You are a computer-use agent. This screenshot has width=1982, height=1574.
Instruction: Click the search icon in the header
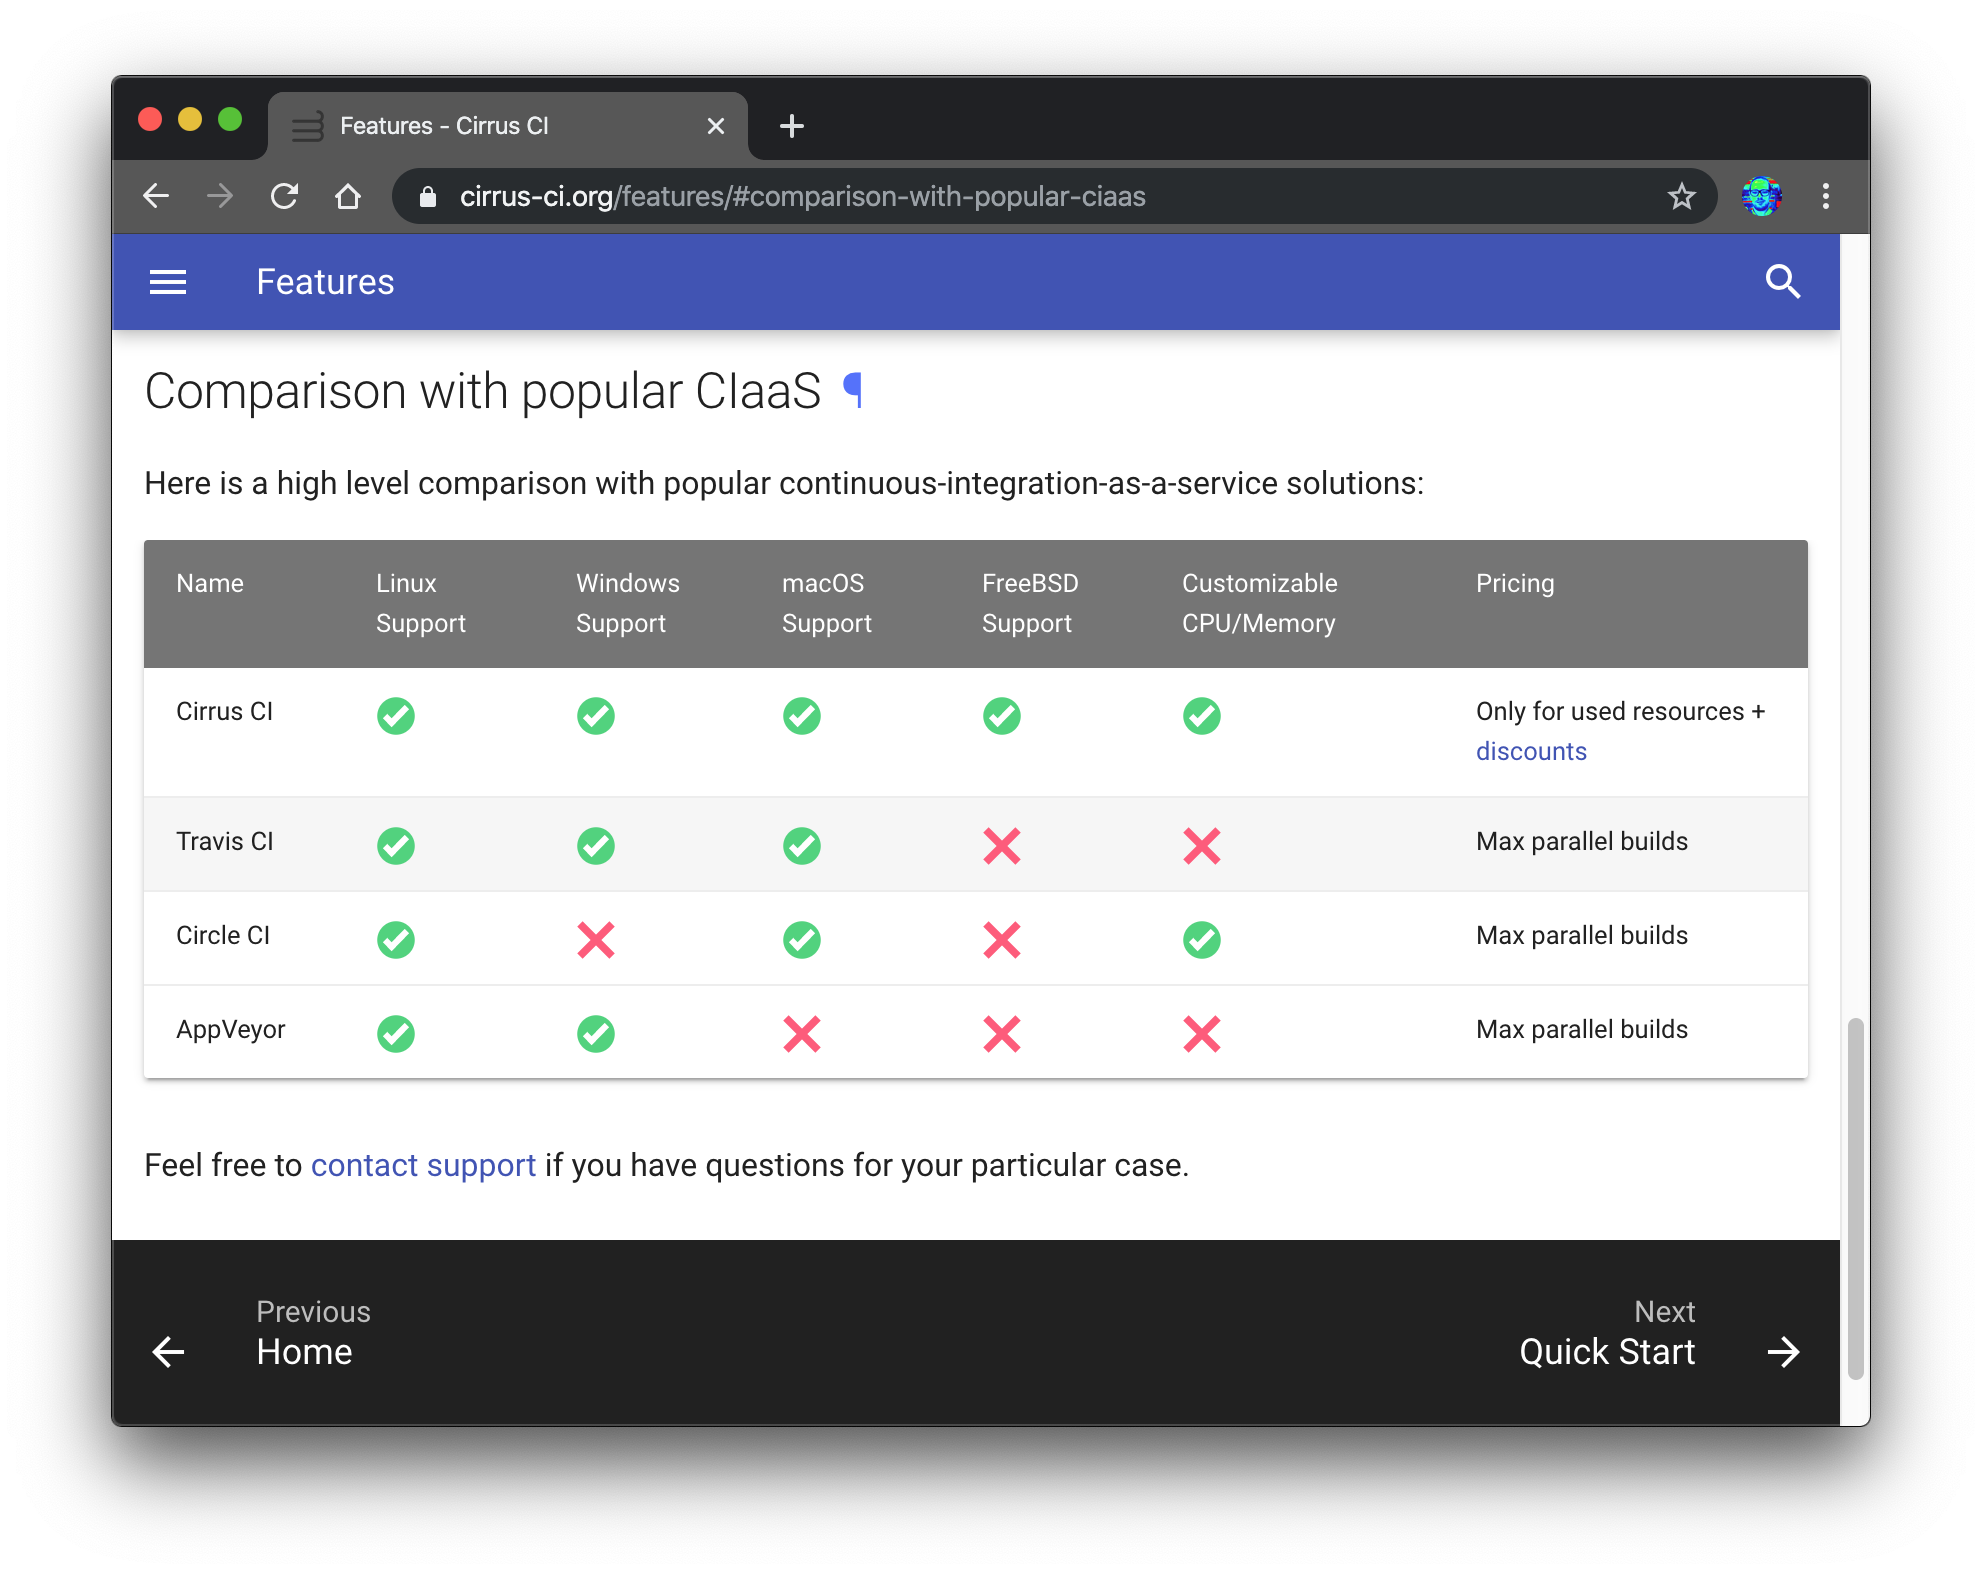[x=1785, y=281]
